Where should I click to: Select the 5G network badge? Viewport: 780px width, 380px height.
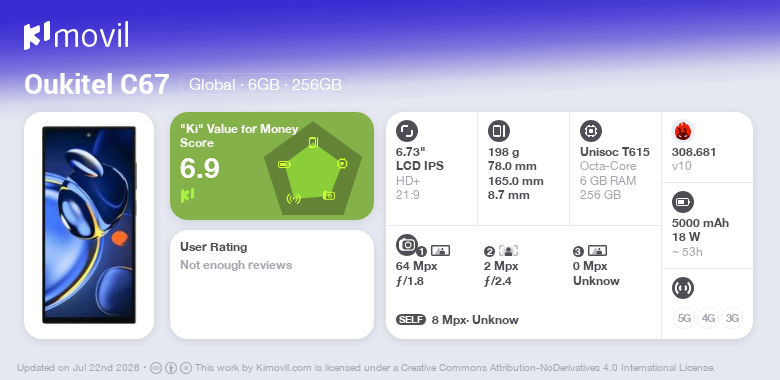pyautogui.click(x=684, y=318)
